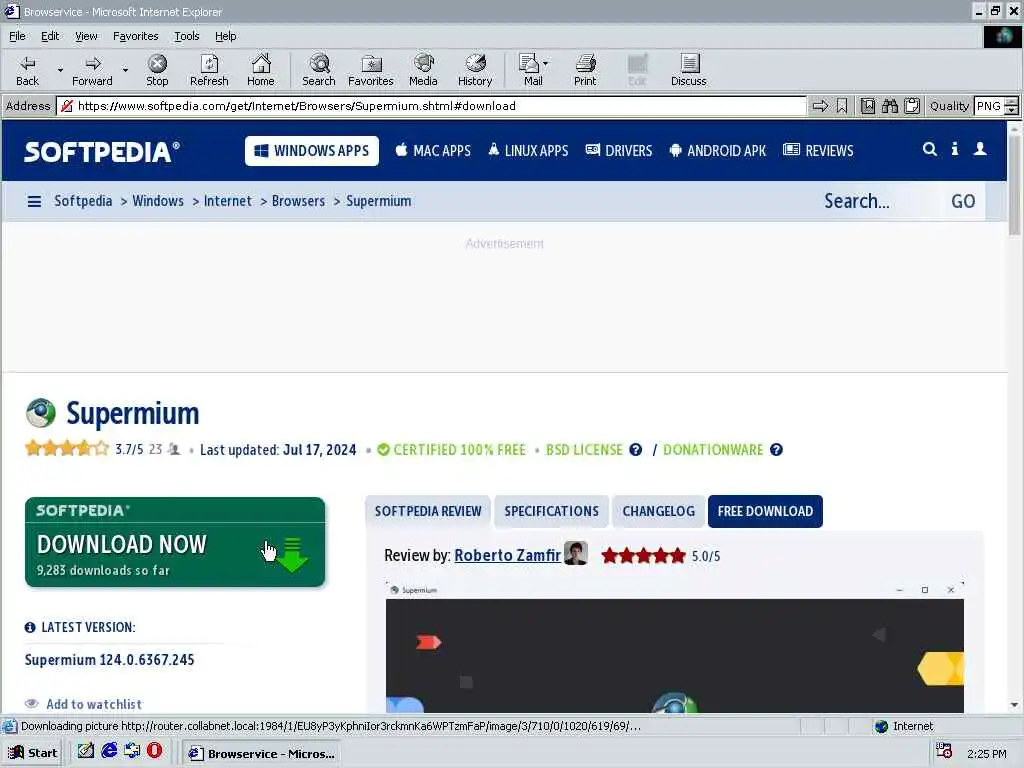Click the Download Now green button

tap(175, 542)
